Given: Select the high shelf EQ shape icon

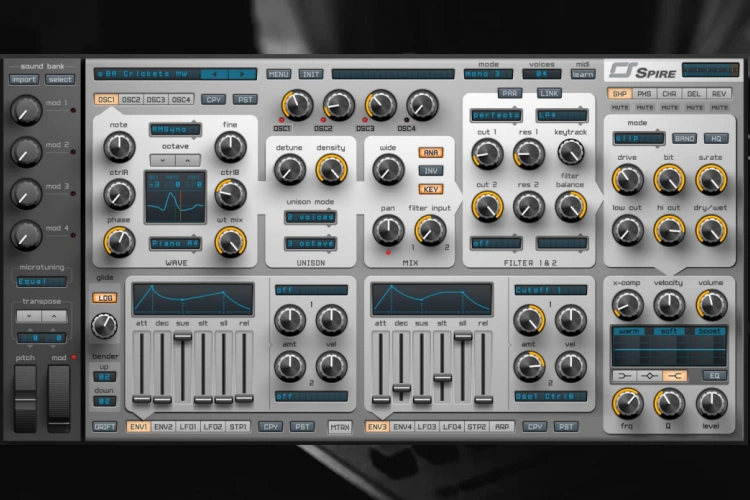Looking at the screenshot, I should click(675, 376).
